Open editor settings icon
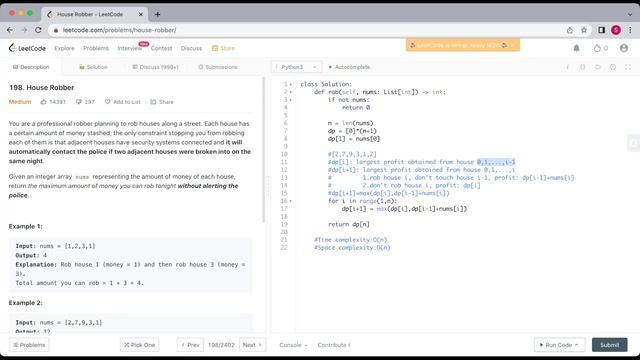640x360 pixels. click(613, 67)
